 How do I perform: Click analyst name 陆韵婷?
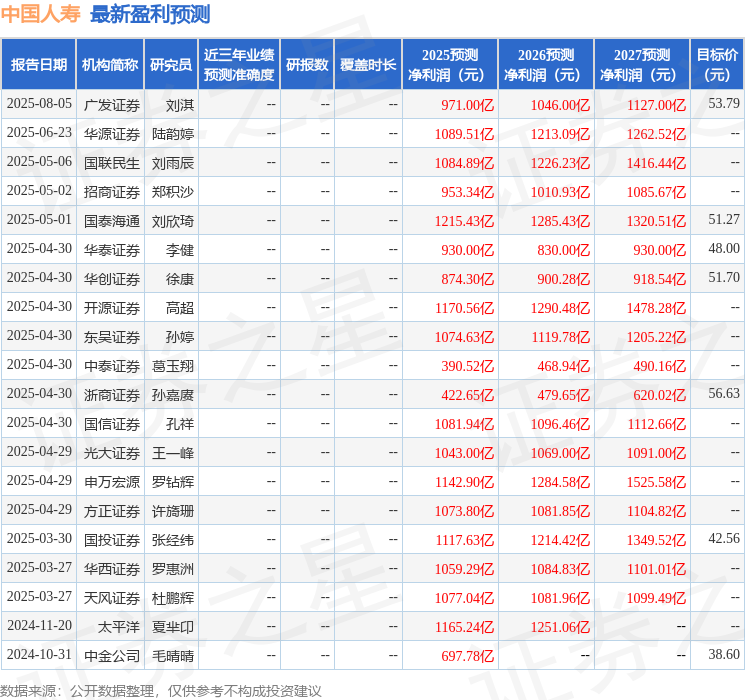pos(173,134)
